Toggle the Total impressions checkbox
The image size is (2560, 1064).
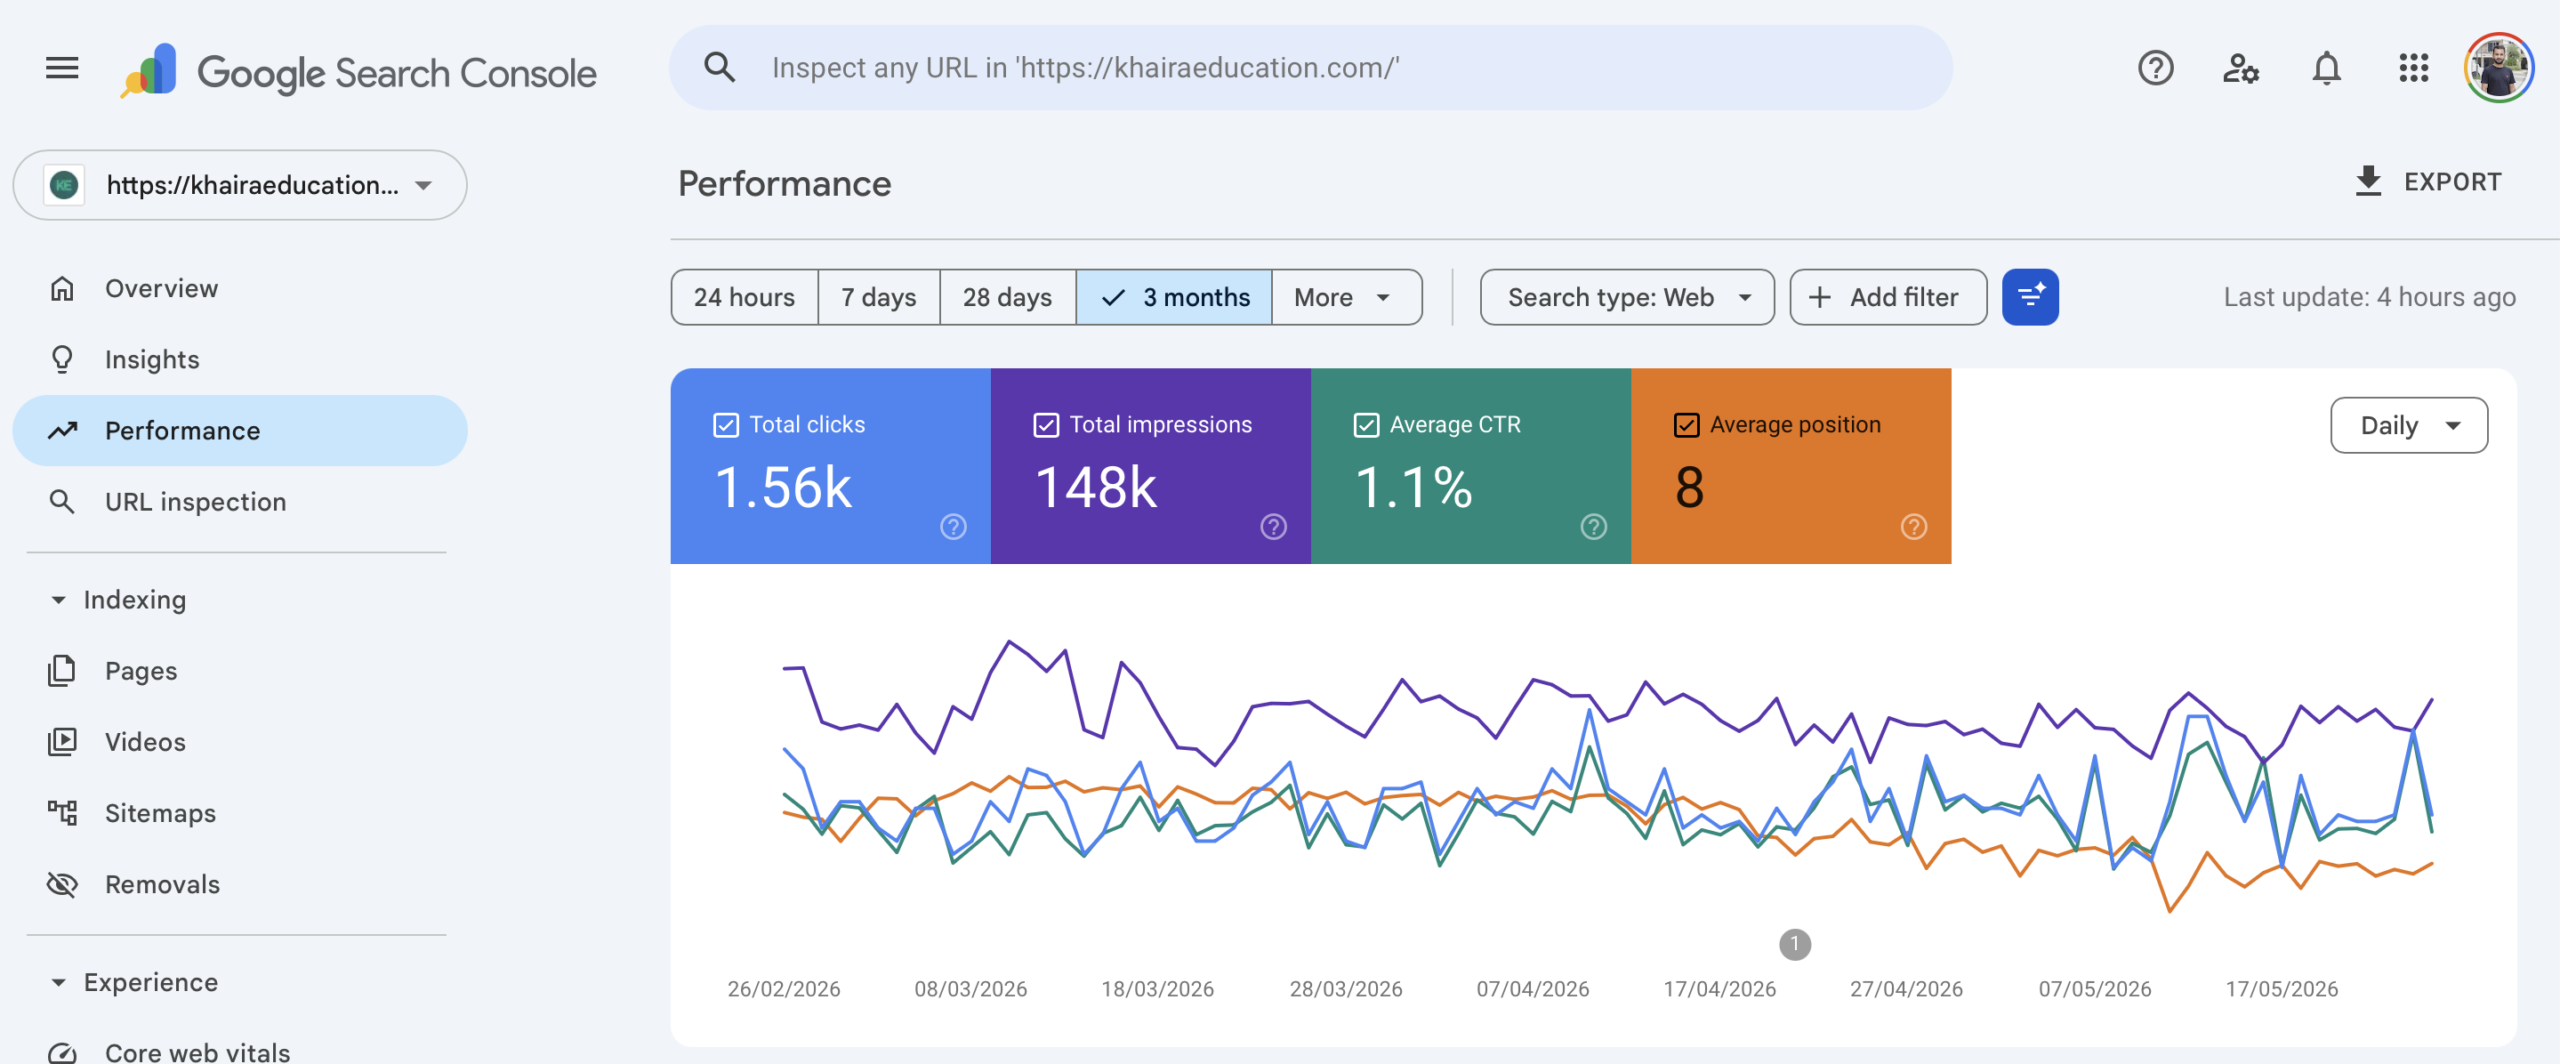click(1046, 425)
